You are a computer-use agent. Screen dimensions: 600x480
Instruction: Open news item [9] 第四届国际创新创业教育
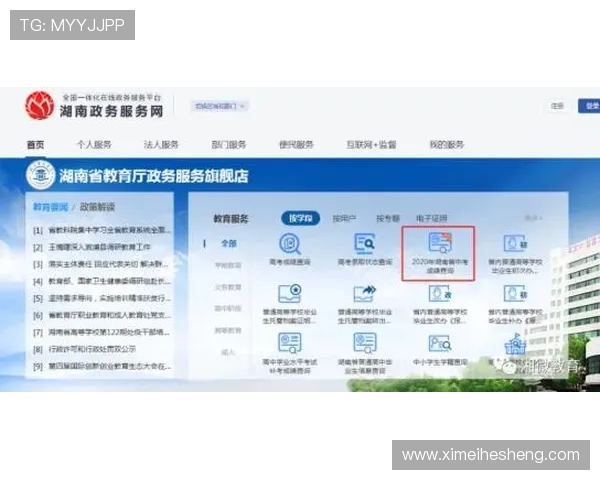(x=102, y=366)
